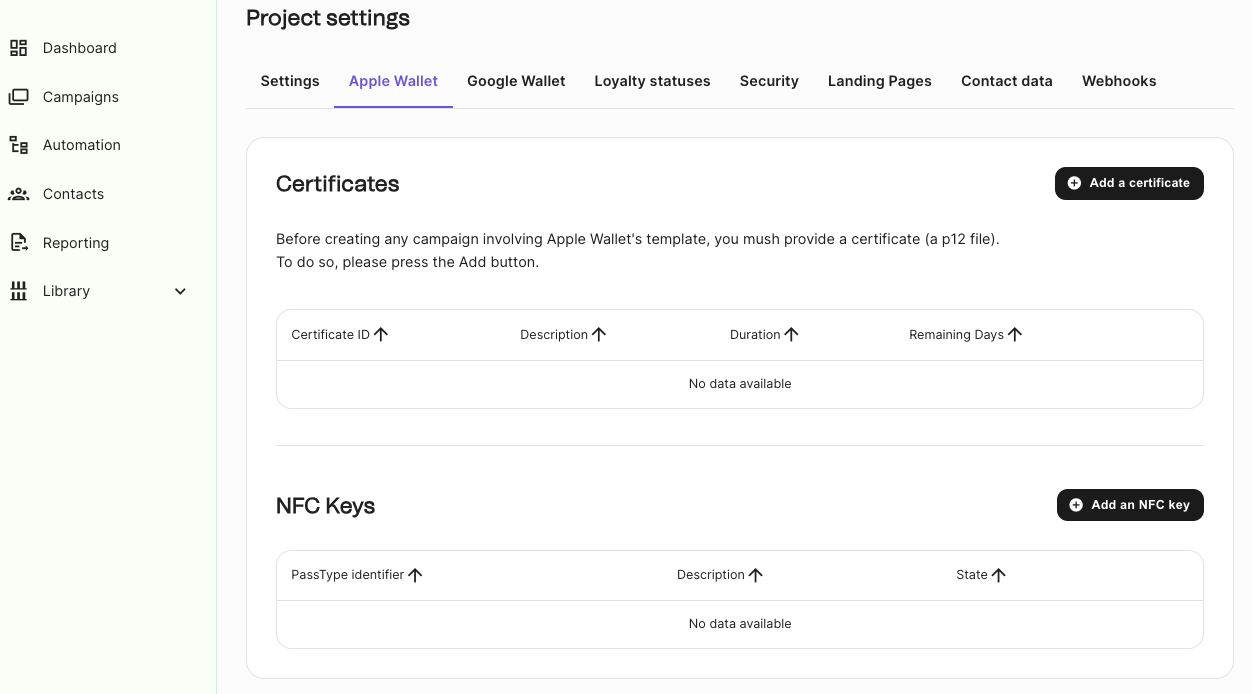Screen dimensions: 1252x694
Task: Click the Campaigns icon in sidebar
Action: 19,97
